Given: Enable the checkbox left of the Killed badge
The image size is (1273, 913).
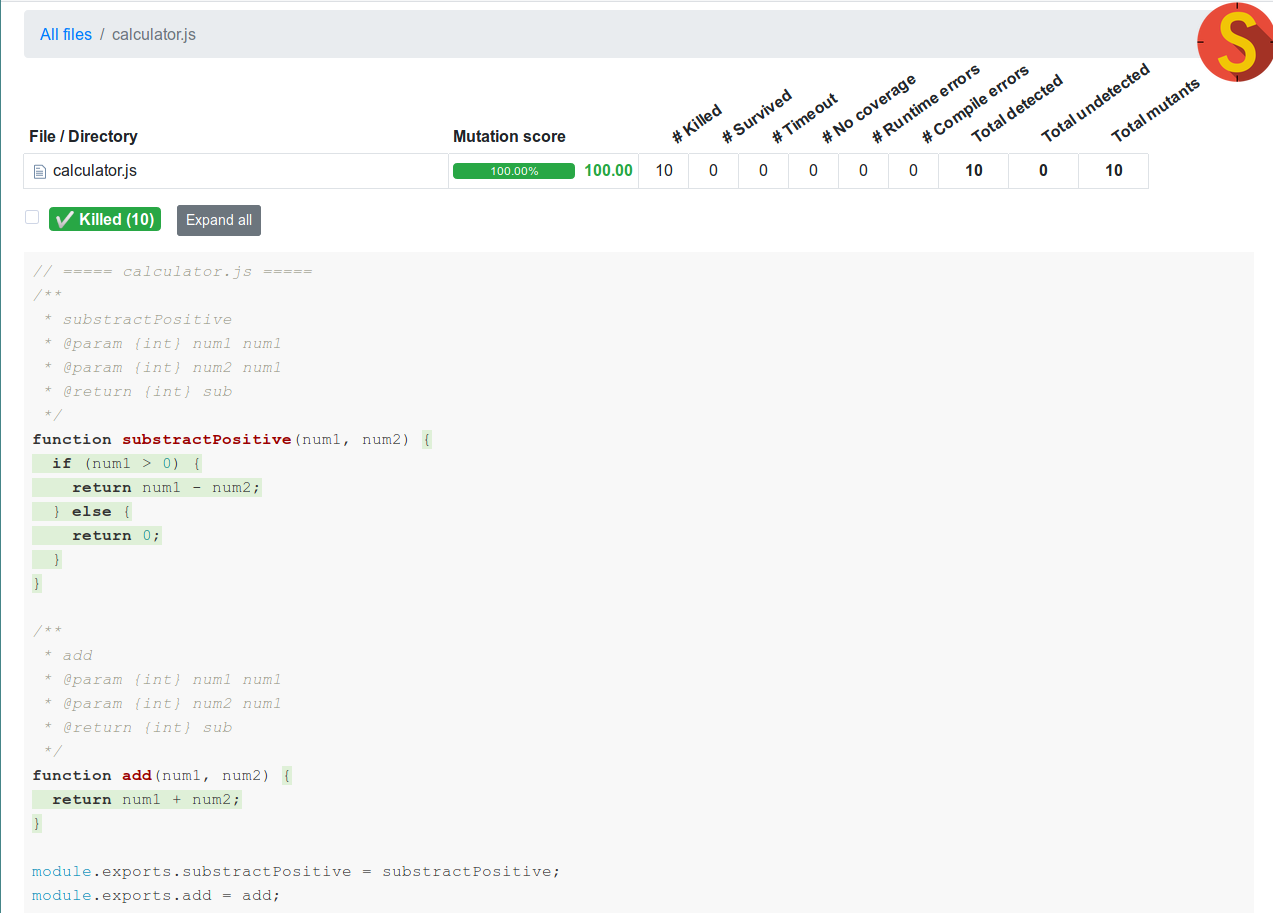Looking at the screenshot, I should click(31, 216).
